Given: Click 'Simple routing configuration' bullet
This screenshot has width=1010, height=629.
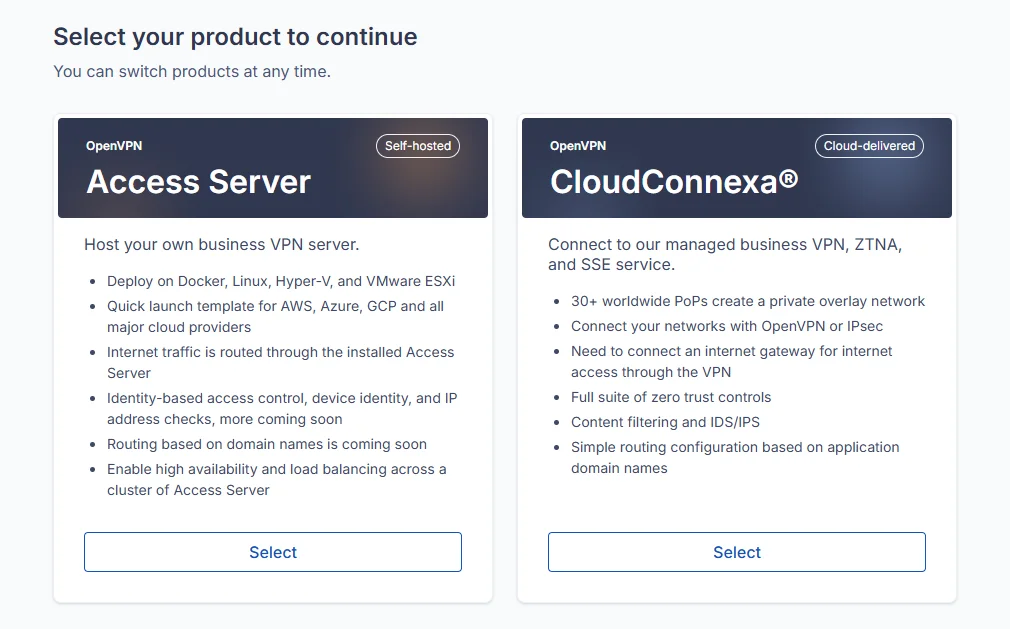Looking at the screenshot, I should click(x=735, y=457).
